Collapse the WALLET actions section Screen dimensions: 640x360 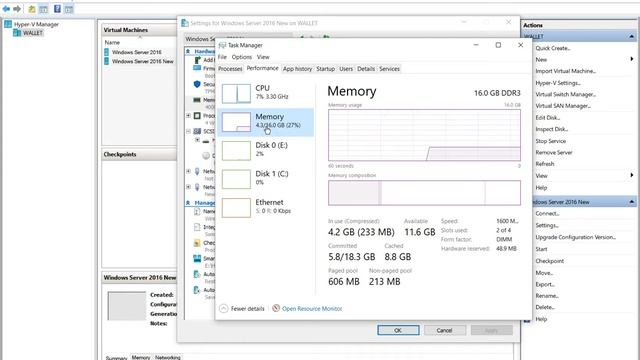[631, 36]
